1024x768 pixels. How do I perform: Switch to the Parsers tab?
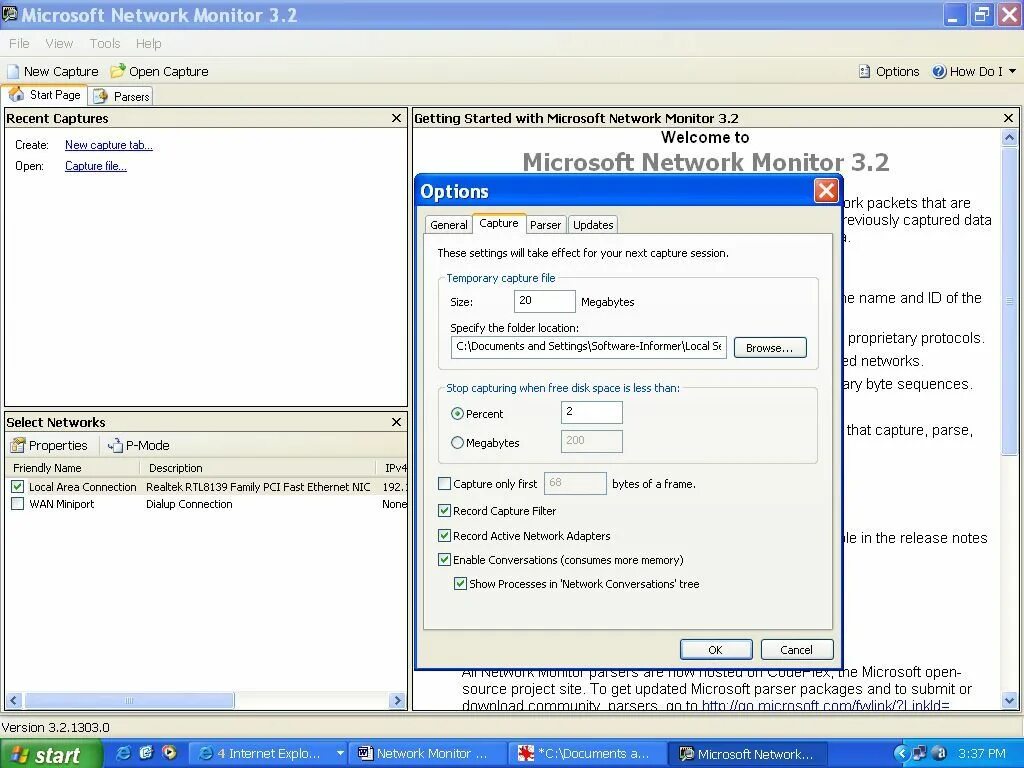point(121,97)
